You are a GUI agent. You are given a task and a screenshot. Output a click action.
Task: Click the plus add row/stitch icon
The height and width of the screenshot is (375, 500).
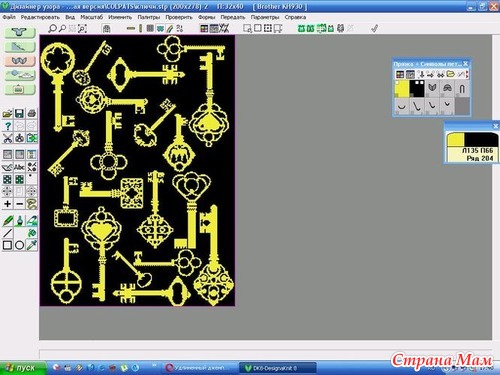(x=8, y=204)
